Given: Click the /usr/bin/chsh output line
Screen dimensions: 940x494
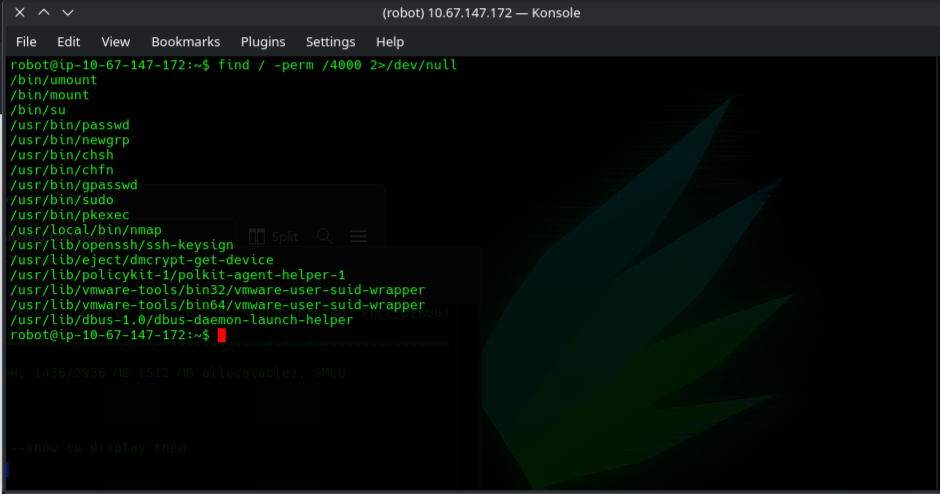Looking at the screenshot, I should (x=62, y=155).
